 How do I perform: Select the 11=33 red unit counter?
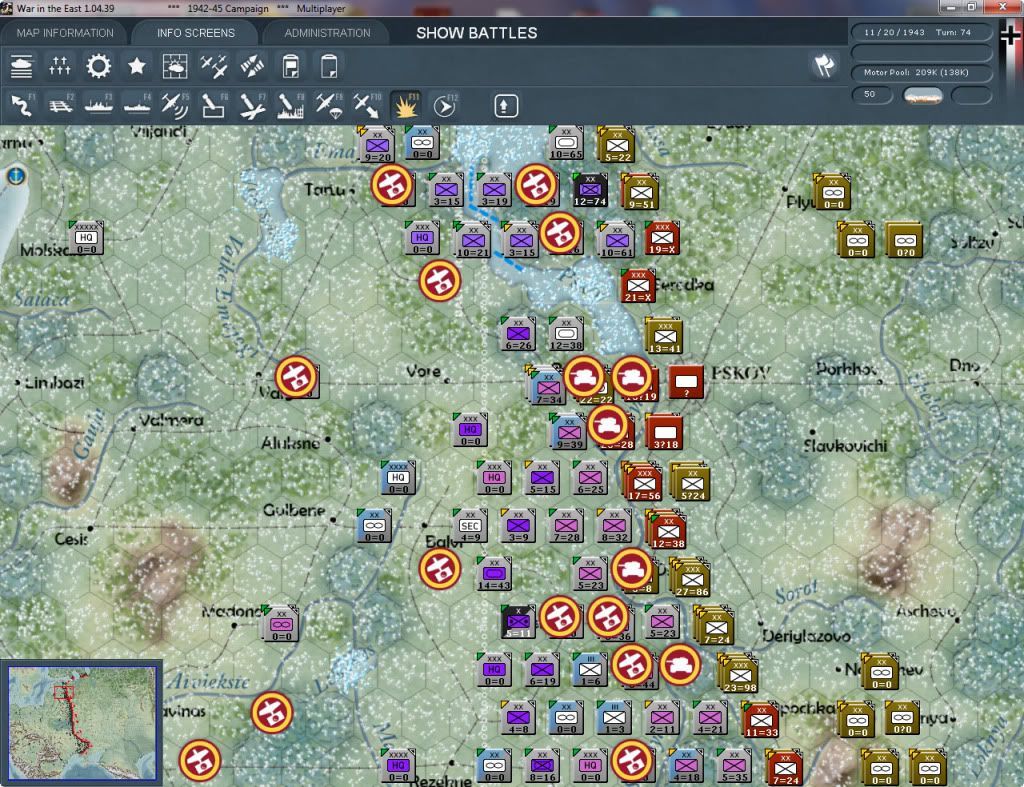click(760, 719)
